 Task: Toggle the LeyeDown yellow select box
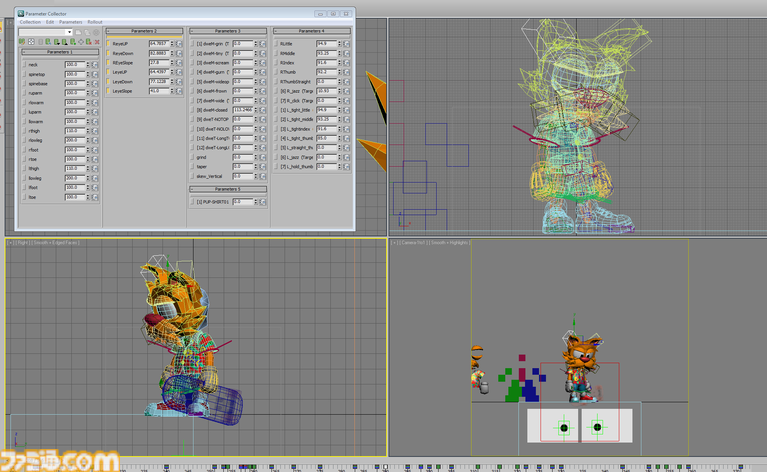pyautogui.click(x=108, y=82)
